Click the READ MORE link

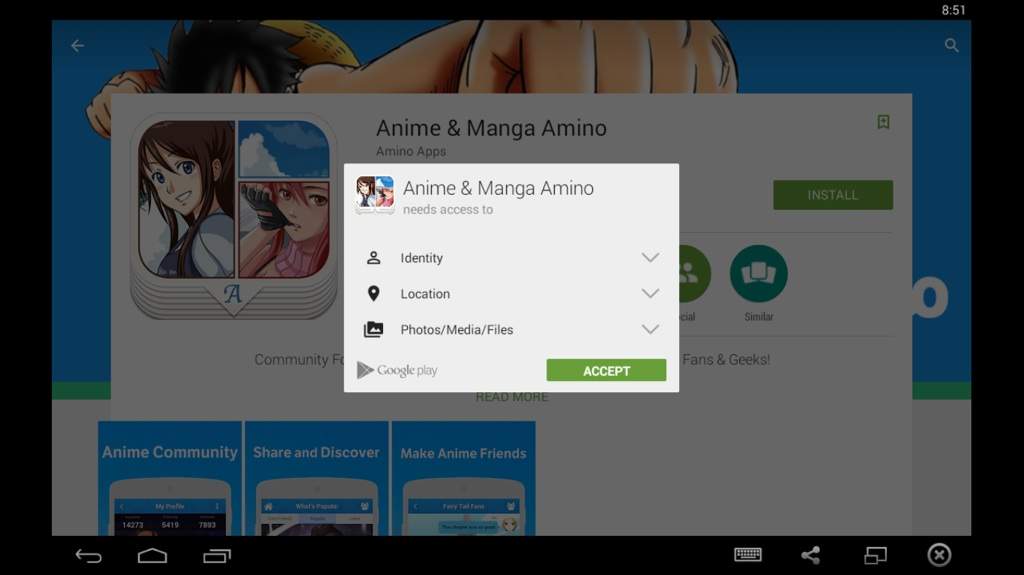click(512, 397)
